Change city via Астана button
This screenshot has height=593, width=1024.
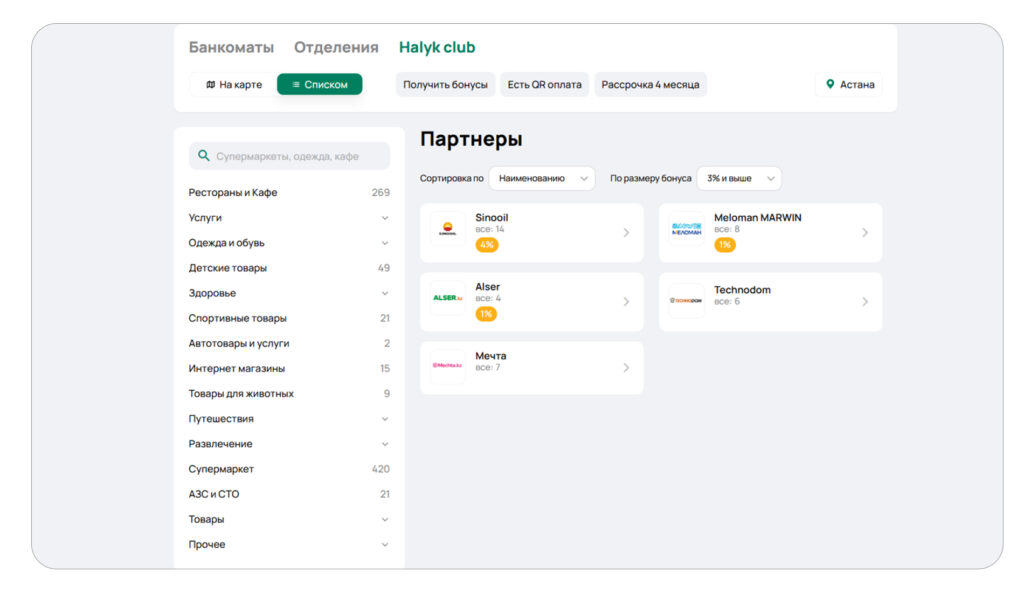pos(849,84)
